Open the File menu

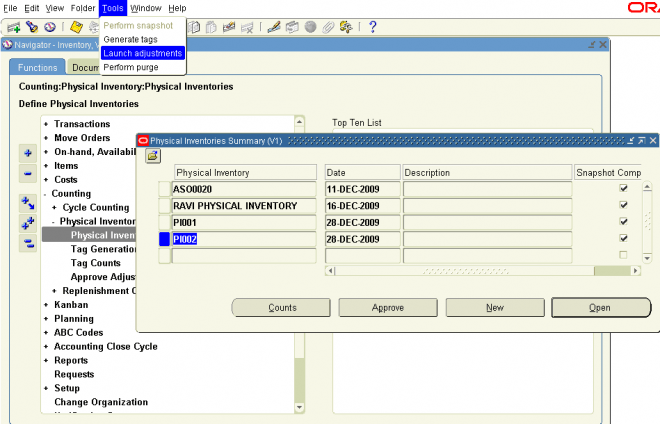click(x=10, y=8)
